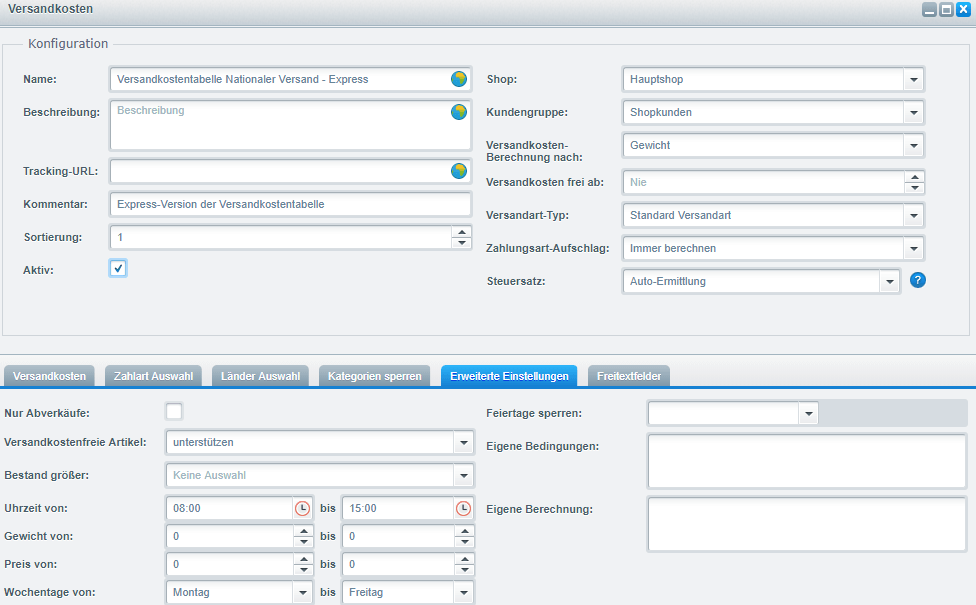Image resolution: width=976 pixels, height=605 pixels.
Task: Open the time picker clock for 08:00
Action: [302, 508]
